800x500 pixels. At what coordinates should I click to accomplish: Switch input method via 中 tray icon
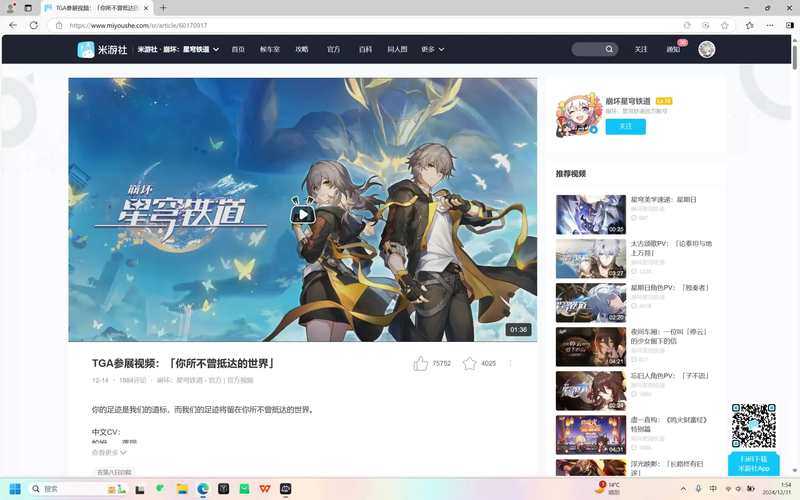pos(713,489)
